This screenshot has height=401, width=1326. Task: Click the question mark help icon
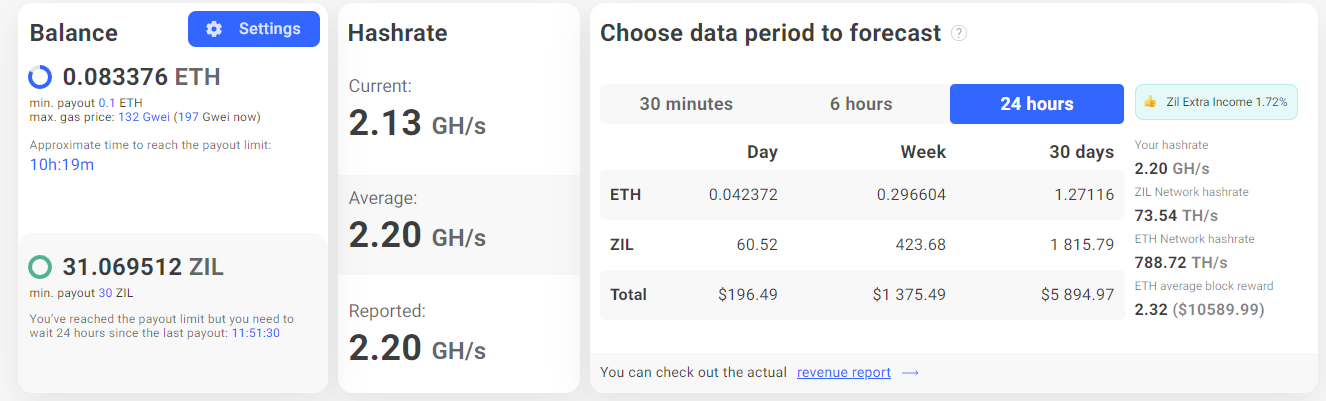[959, 33]
